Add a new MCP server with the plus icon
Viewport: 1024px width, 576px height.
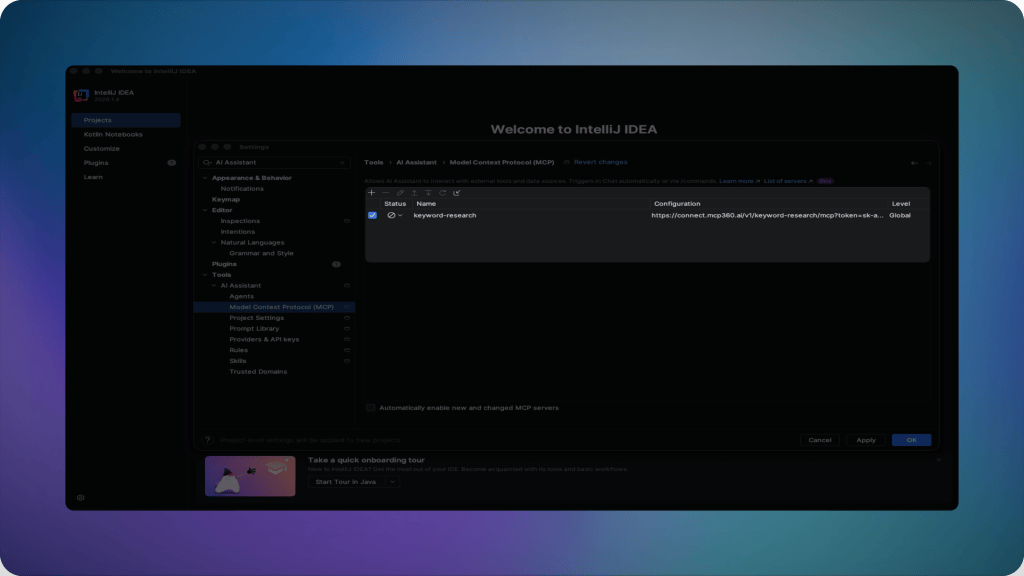pos(372,193)
